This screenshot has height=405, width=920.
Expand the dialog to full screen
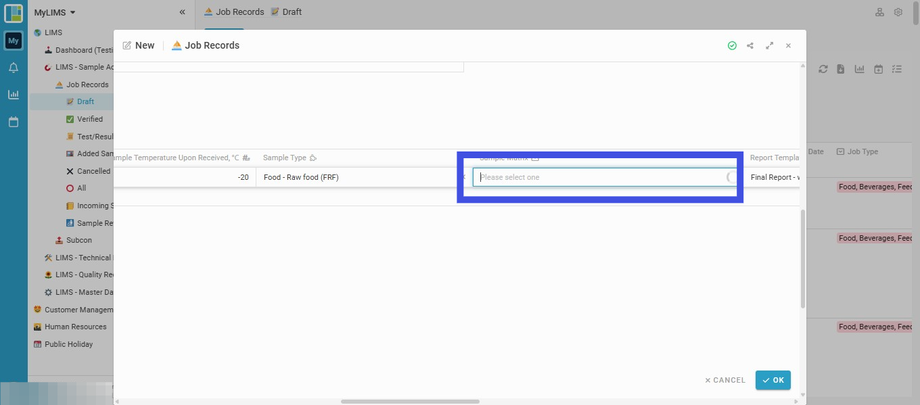tap(769, 46)
